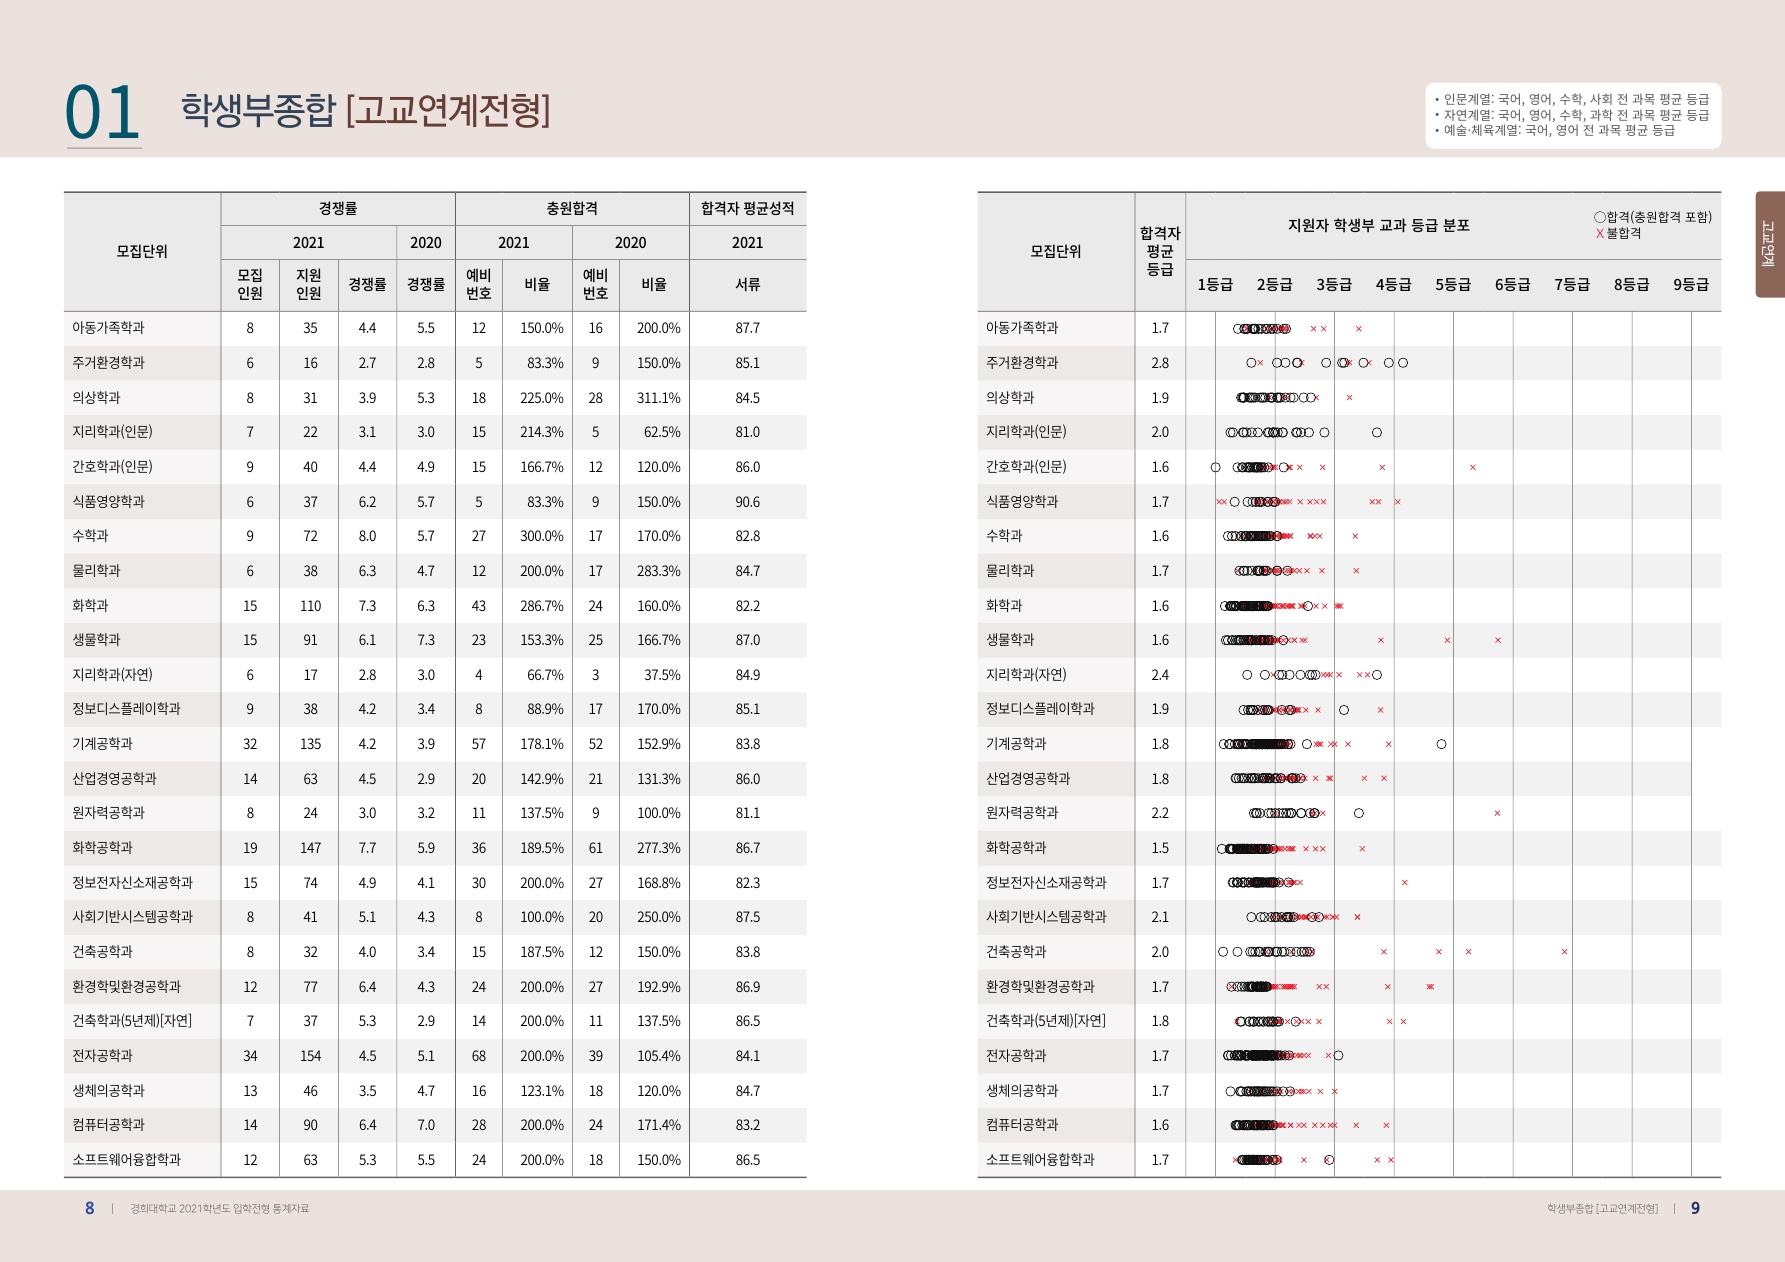Click 147 applicants in 화학공학과 row
The width and height of the screenshot is (1785, 1262).
310,848
